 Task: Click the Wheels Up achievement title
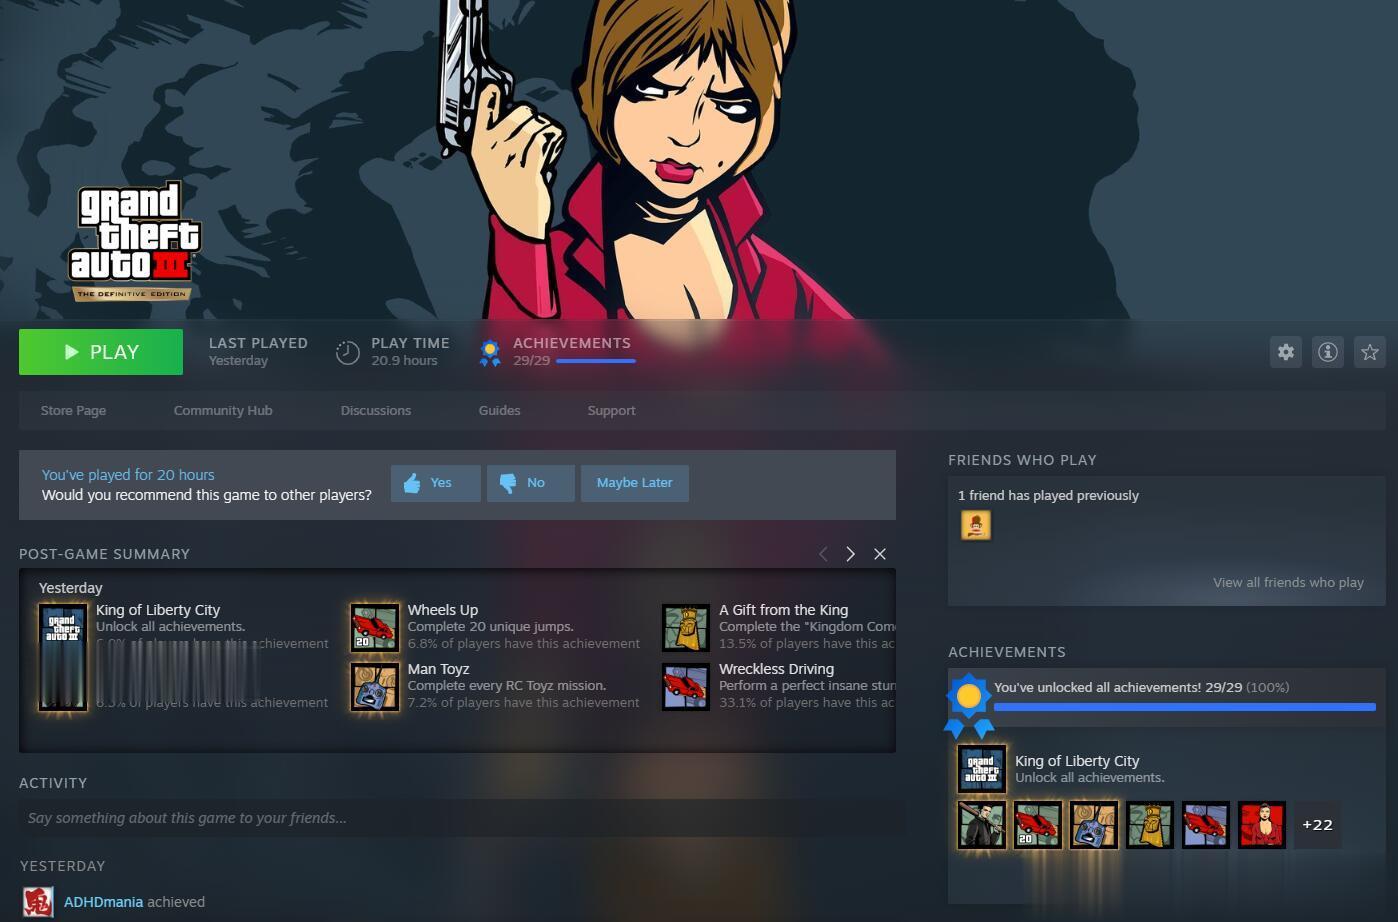pyautogui.click(x=443, y=610)
